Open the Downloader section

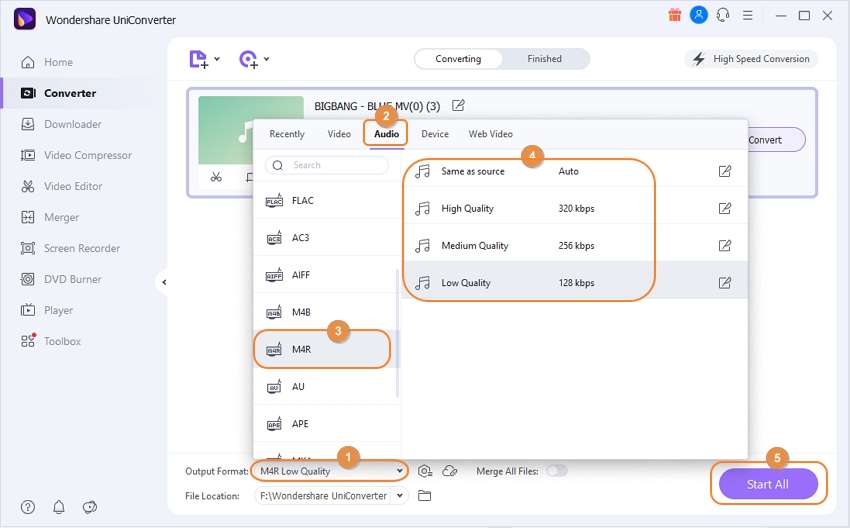[61, 124]
